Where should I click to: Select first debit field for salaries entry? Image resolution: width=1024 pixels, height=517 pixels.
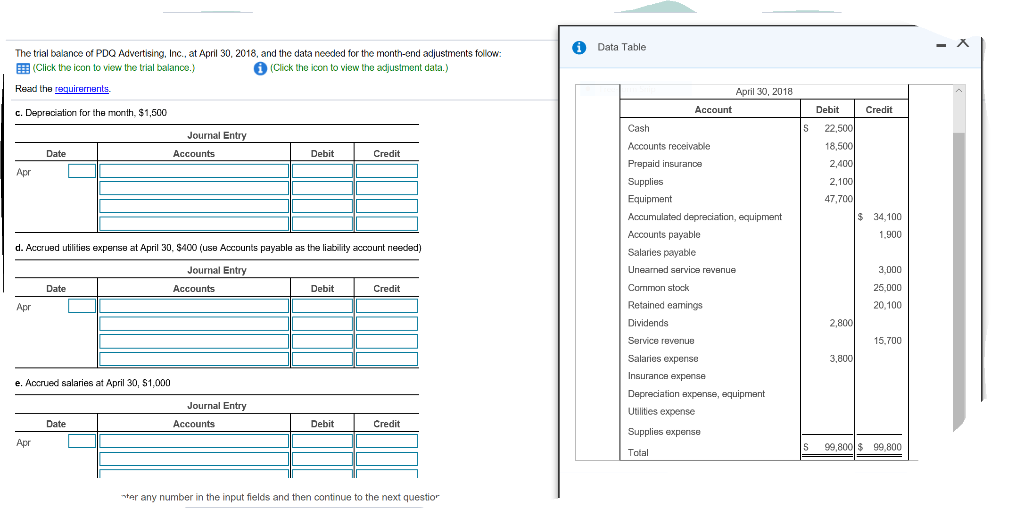click(x=322, y=441)
